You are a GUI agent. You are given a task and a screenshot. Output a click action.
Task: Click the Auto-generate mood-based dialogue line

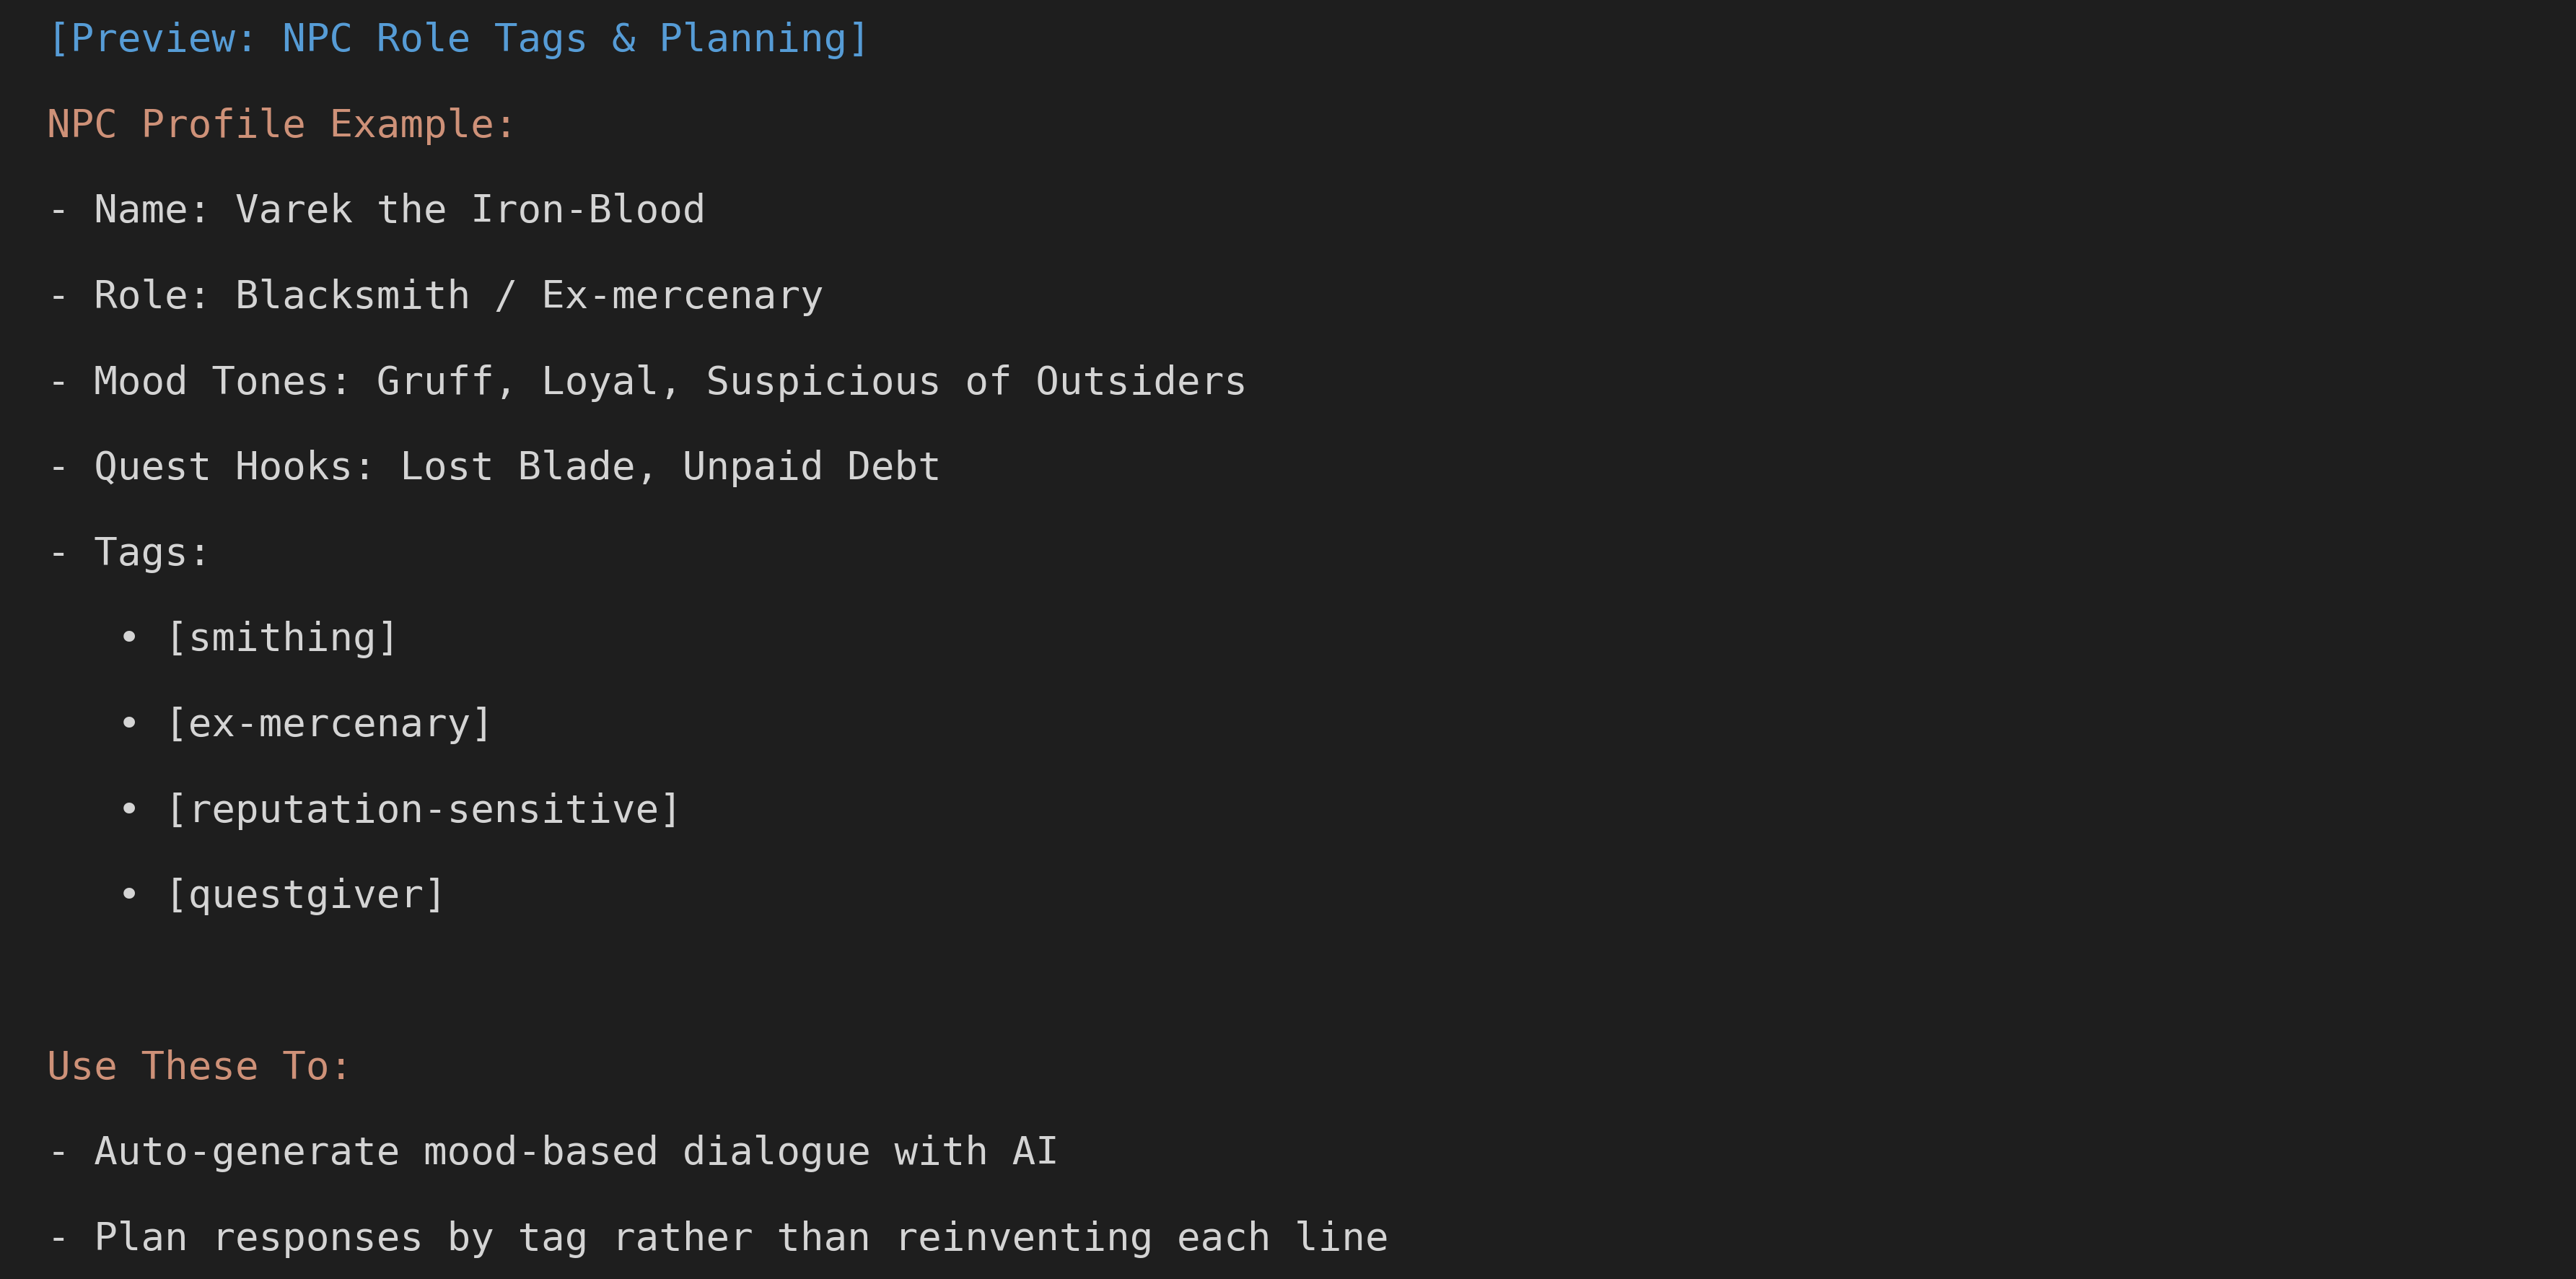pyautogui.click(x=552, y=1152)
